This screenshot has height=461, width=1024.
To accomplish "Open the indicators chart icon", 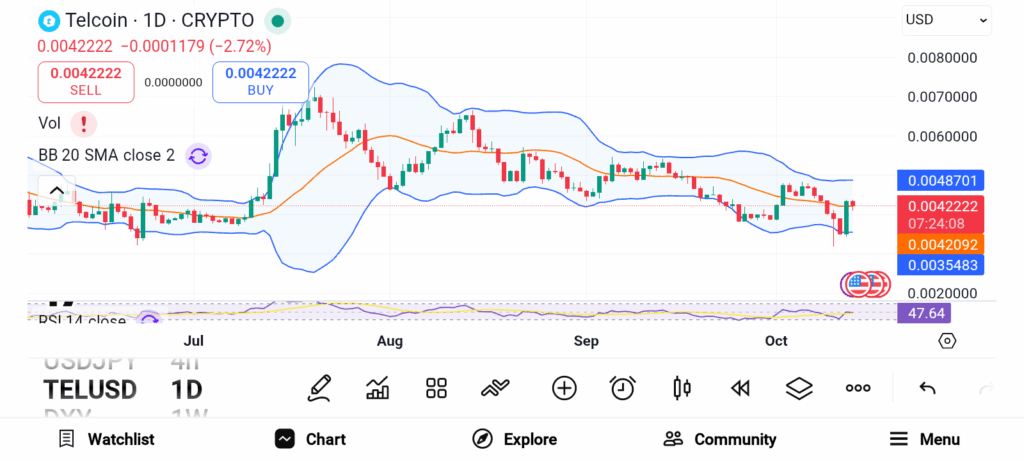I will click(x=378, y=388).
